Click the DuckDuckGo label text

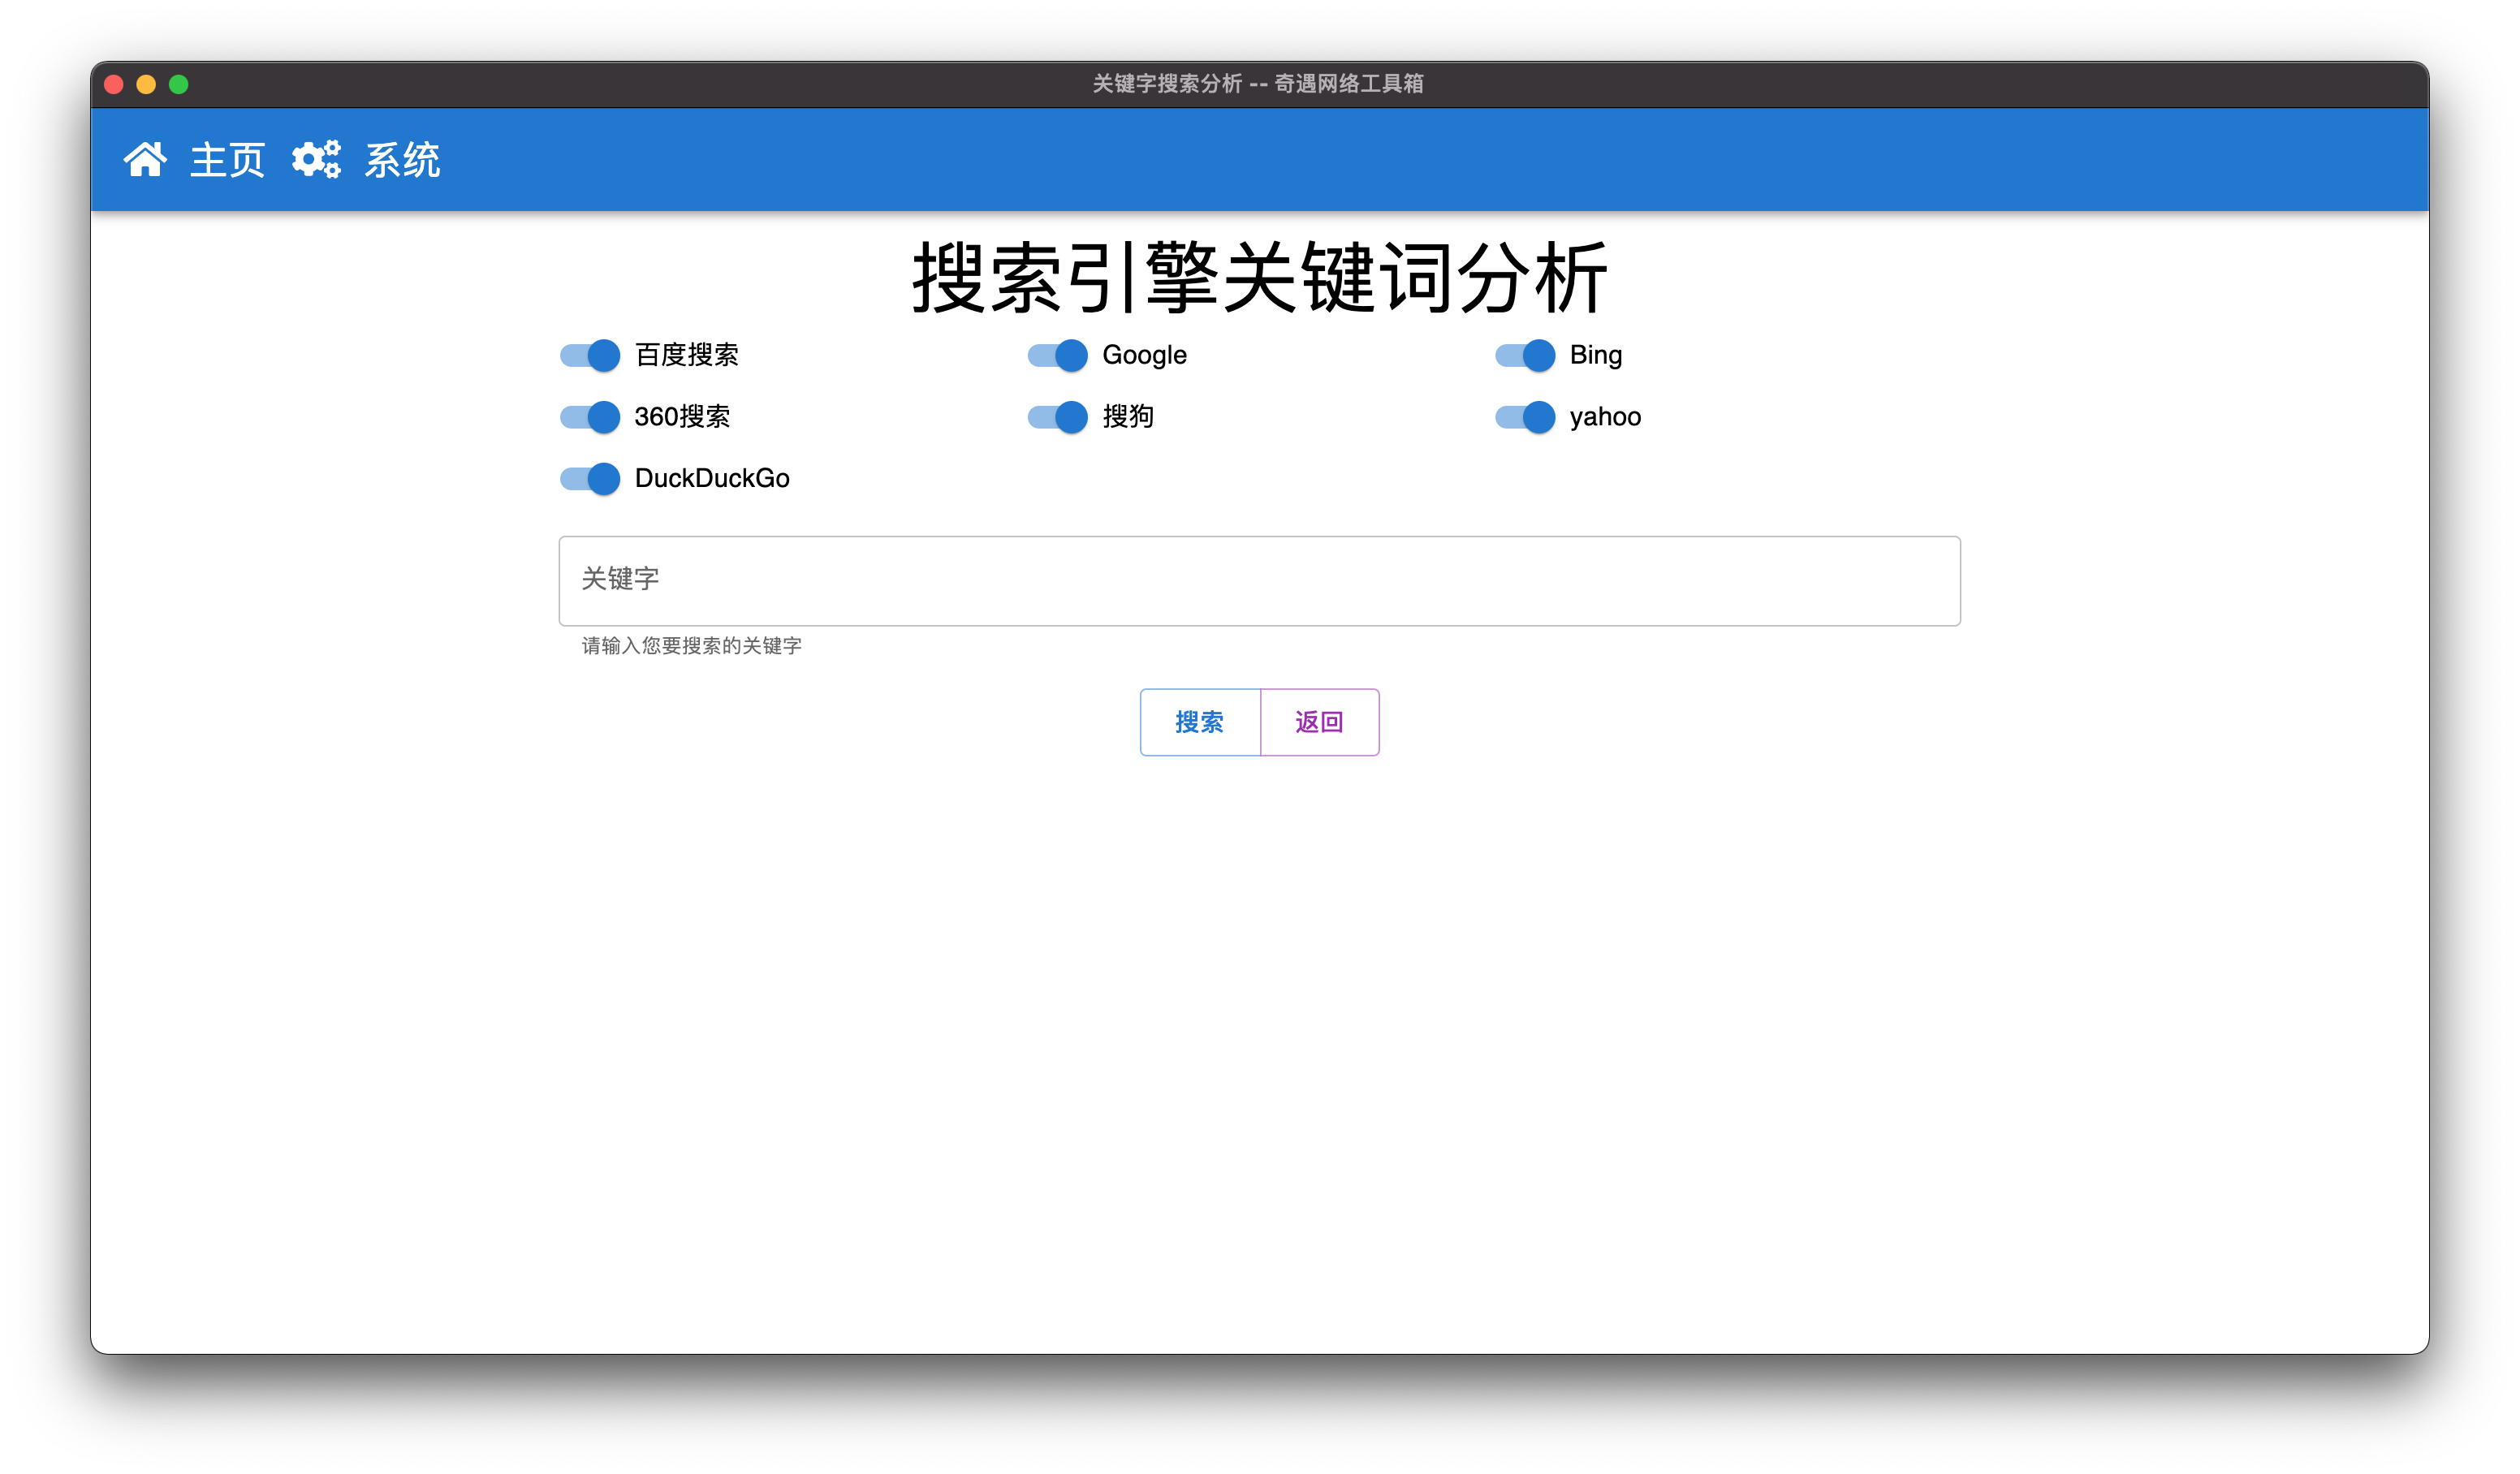click(712, 479)
